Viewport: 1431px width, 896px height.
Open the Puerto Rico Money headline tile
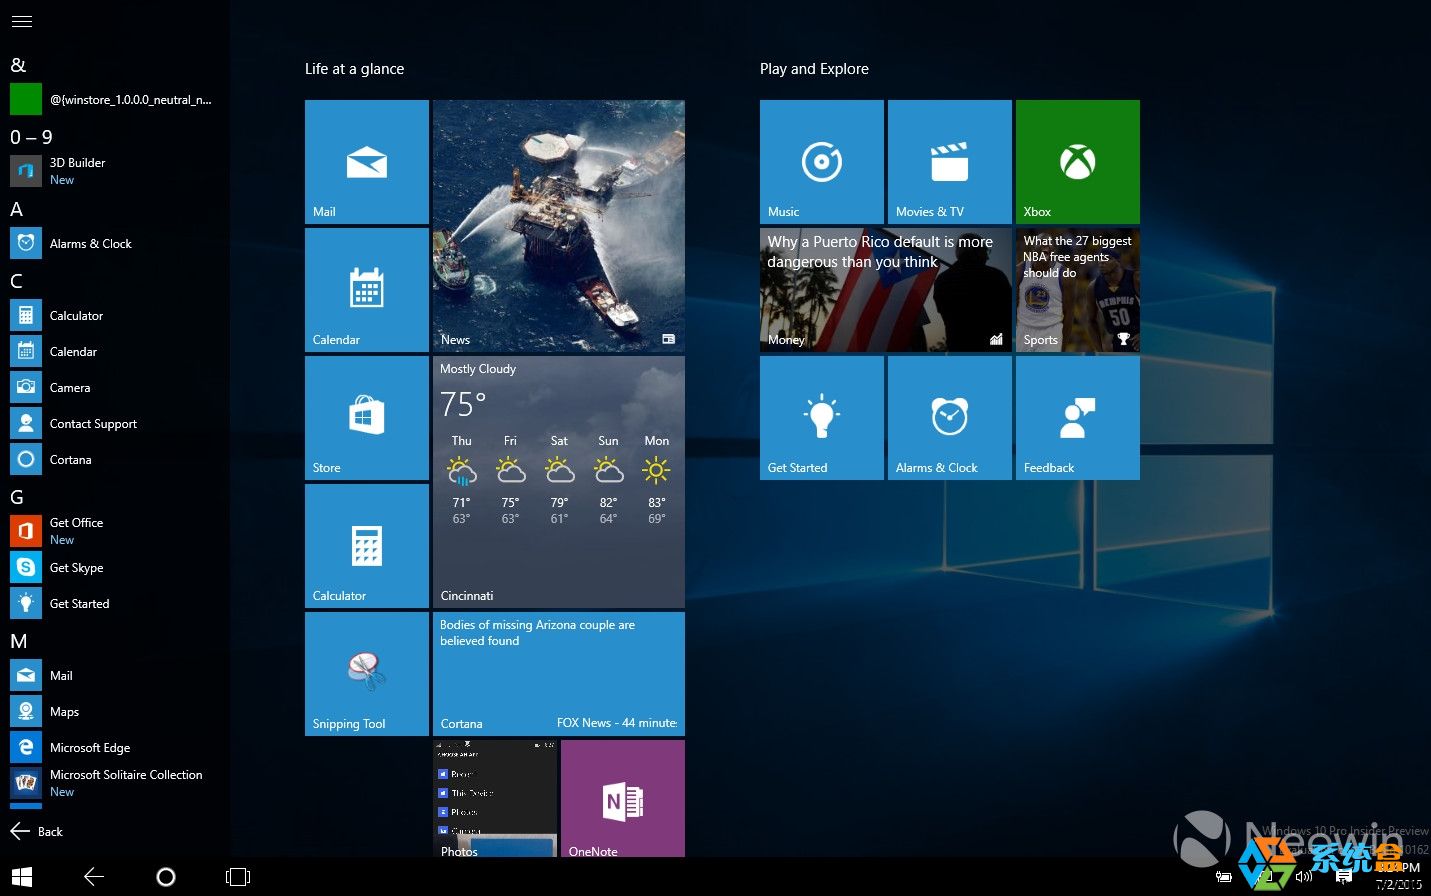pyautogui.click(x=885, y=290)
